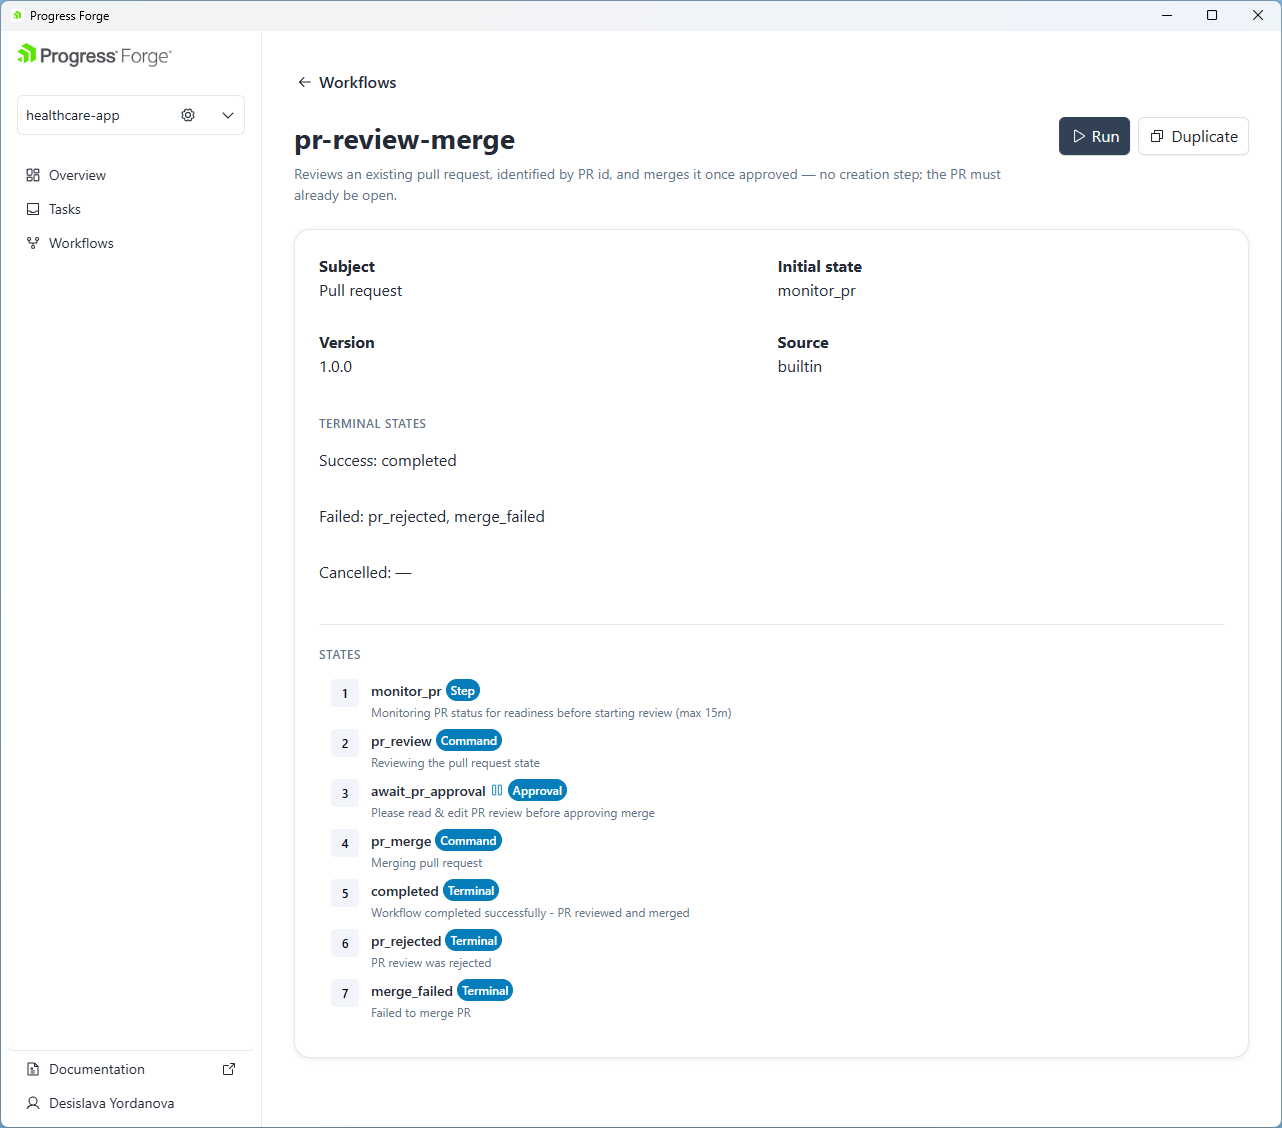Viewport: 1282px width, 1128px height.
Task: Click the Approval badge on await_pr_approval
Action: [x=537, y=790]
